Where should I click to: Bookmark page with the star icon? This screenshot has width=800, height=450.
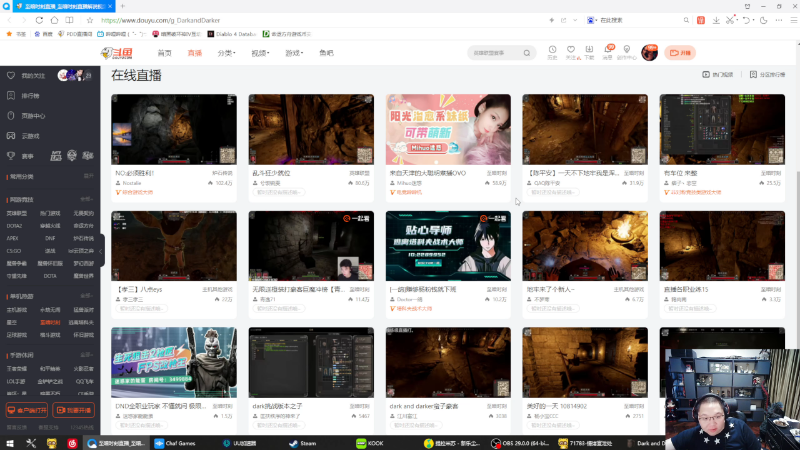[x=90, y=20]
